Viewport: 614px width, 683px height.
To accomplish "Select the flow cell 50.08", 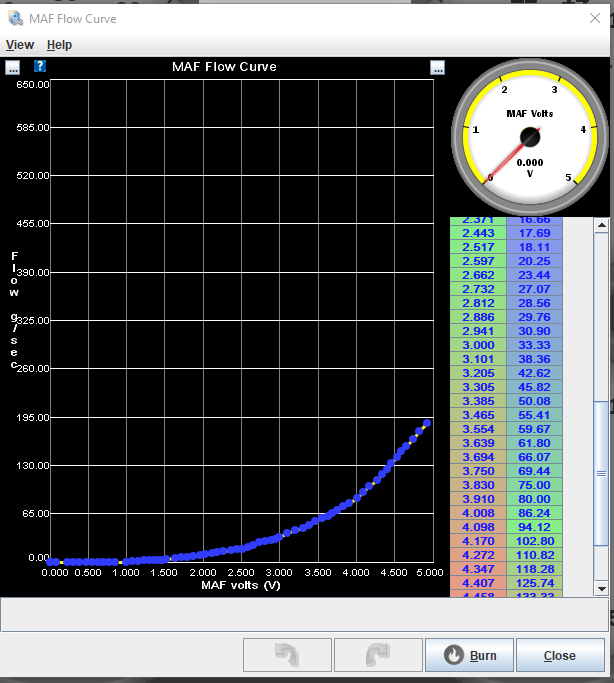I will 534,401.
